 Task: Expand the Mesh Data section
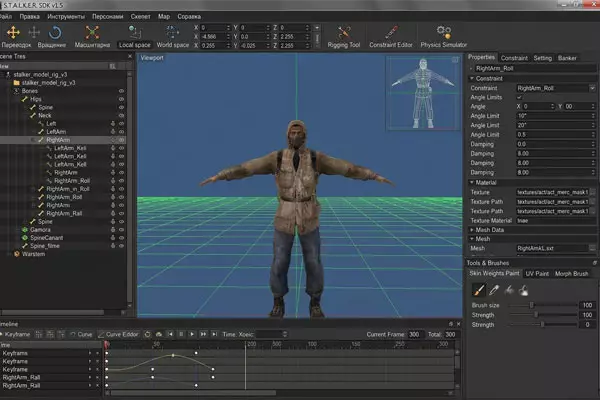472,230
